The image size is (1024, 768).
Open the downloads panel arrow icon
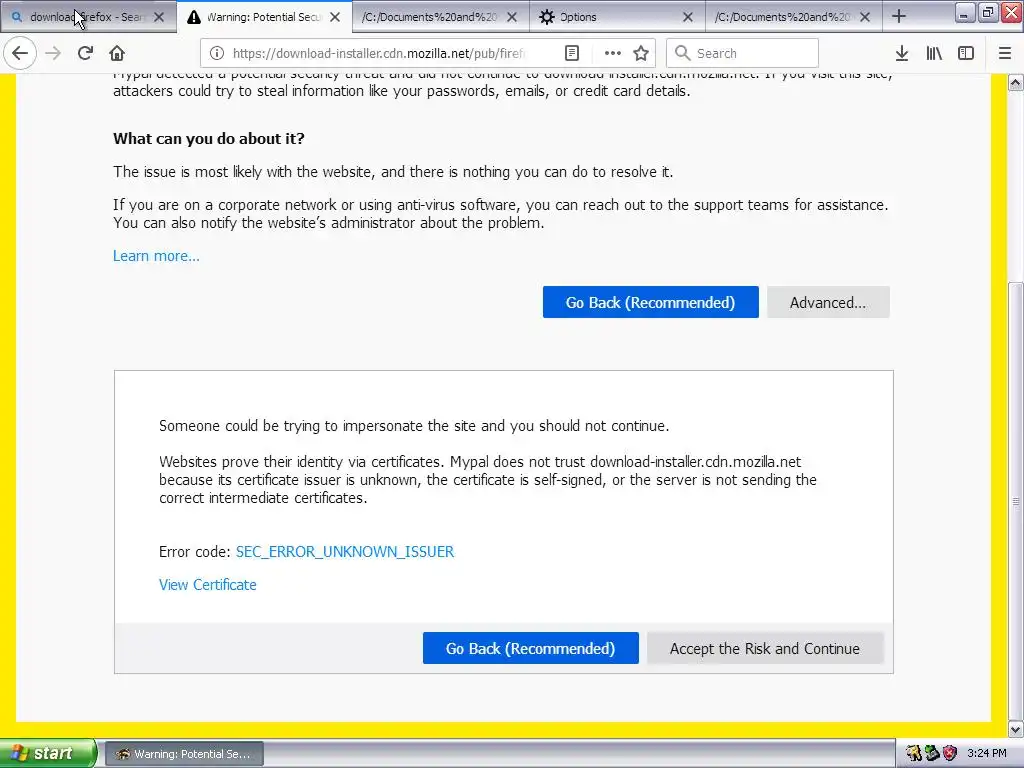click(x=902, y=53)
